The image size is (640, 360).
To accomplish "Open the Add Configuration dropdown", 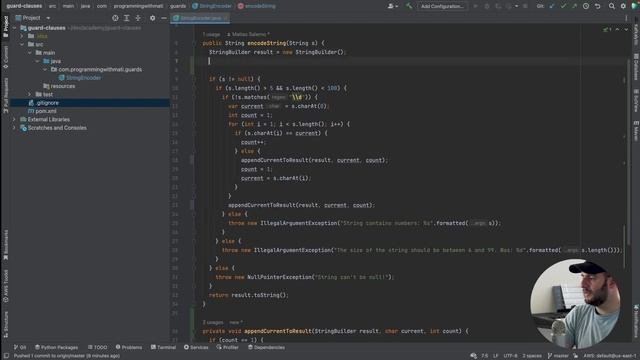I will (442, 6).
